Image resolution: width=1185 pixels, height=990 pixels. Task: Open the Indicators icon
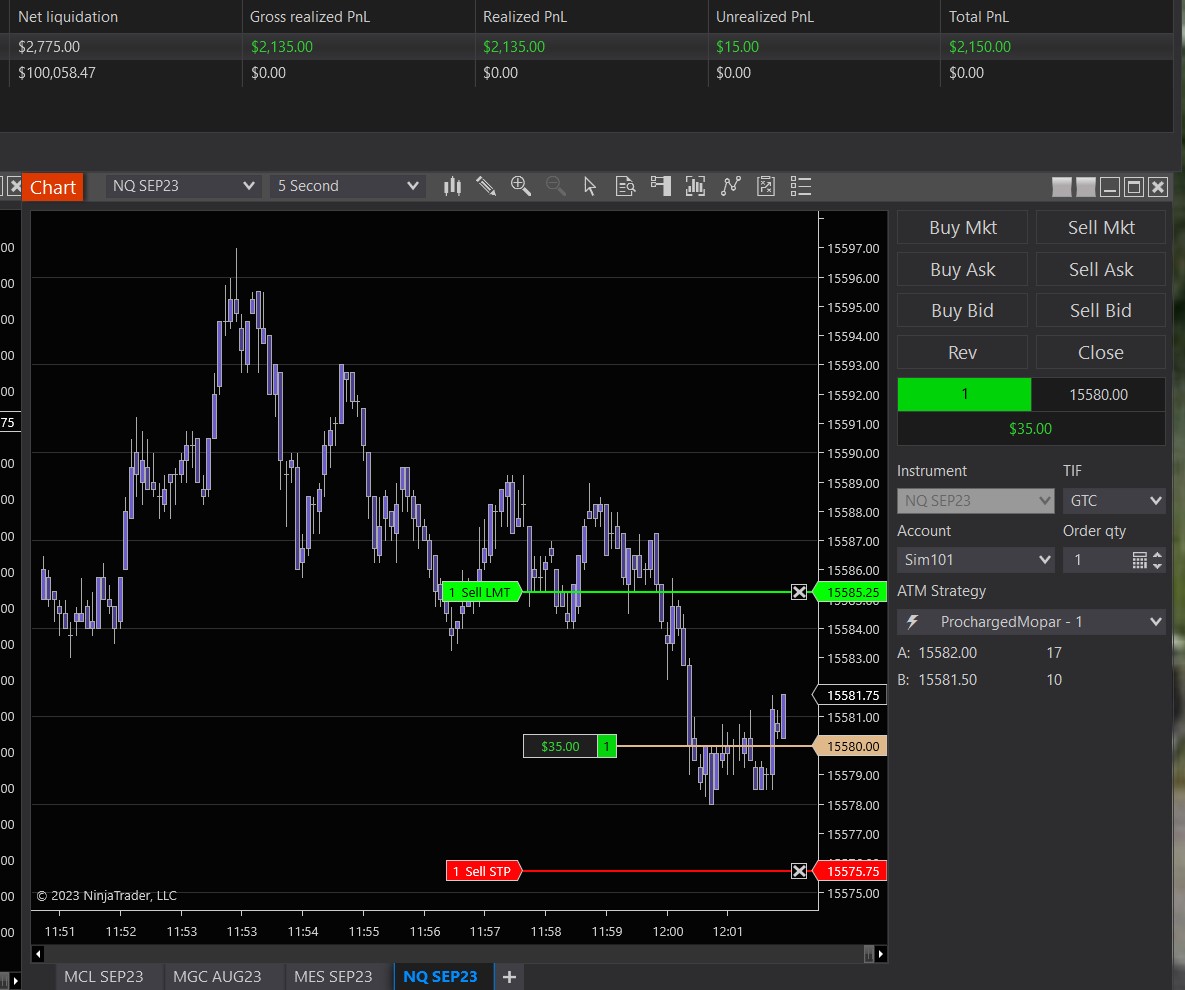point(731,186)
